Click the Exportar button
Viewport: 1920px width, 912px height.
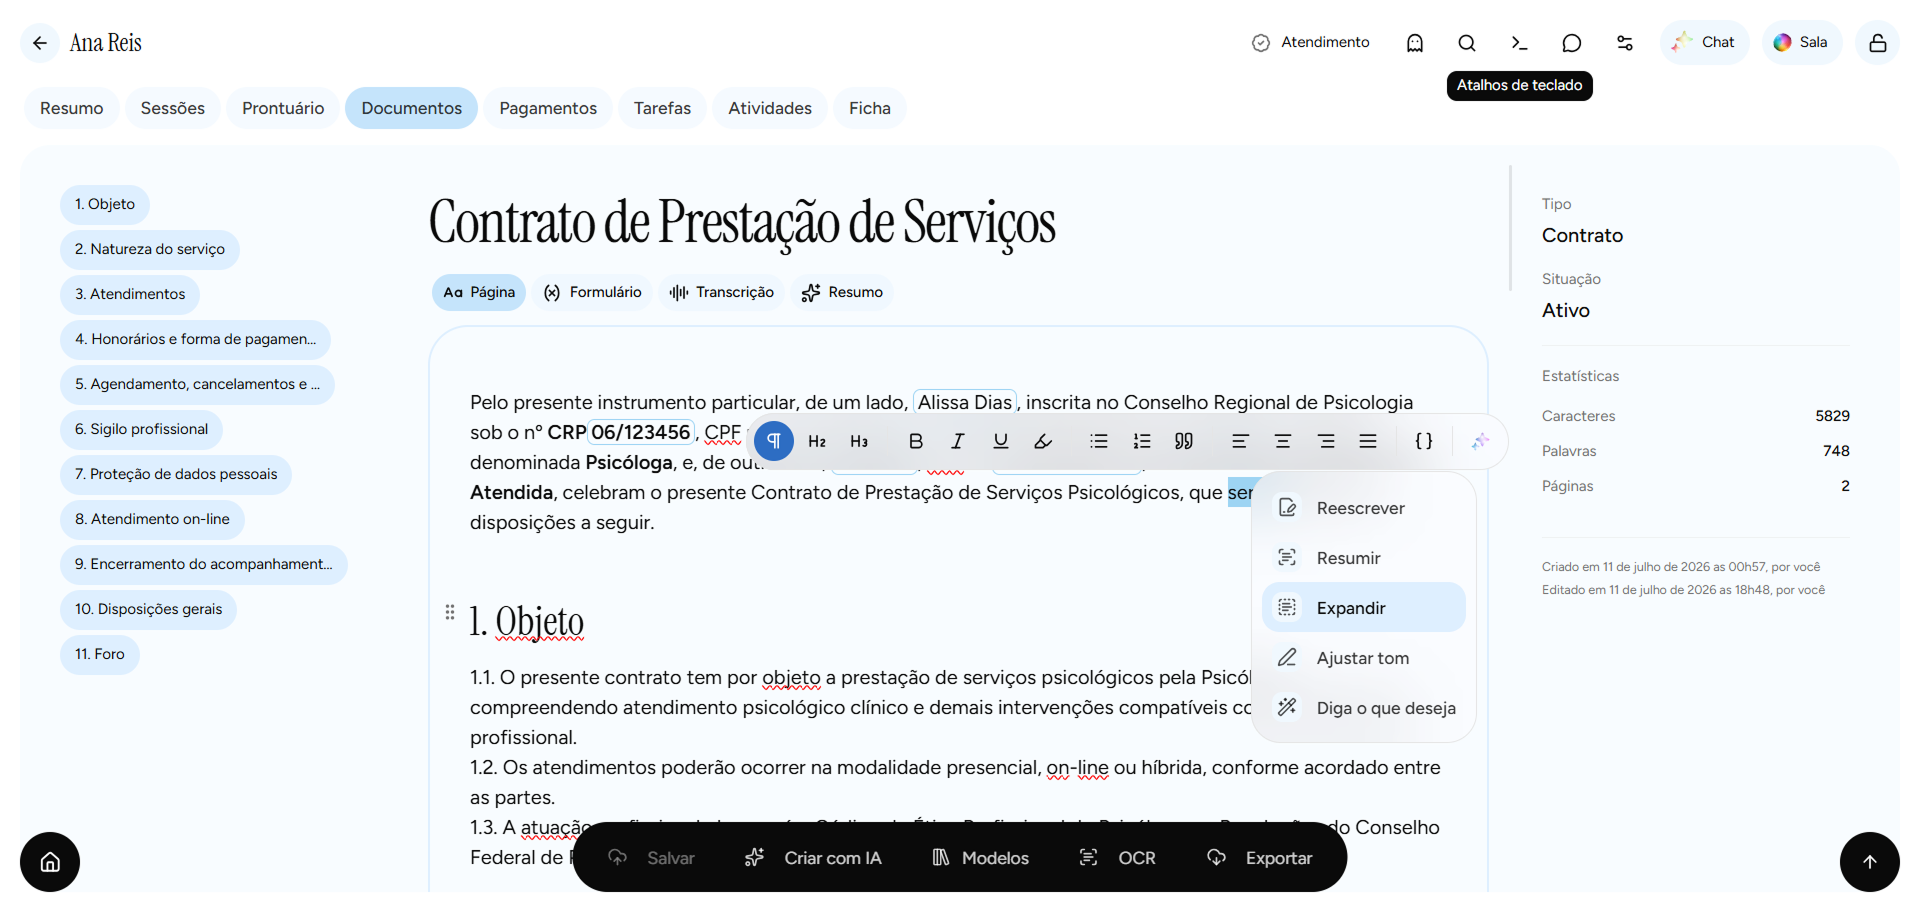coord(1259,858)
